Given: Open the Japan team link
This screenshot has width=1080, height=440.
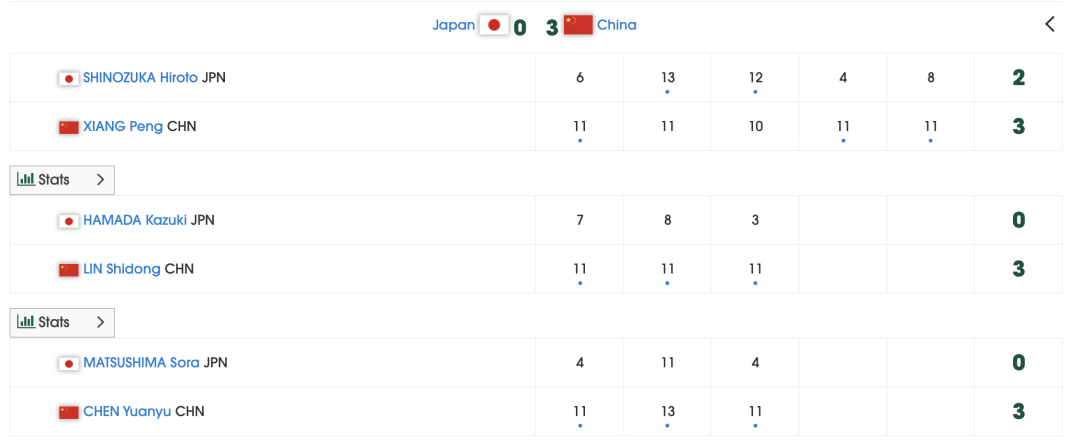Looking at the screenshot, I should [453, 25].
